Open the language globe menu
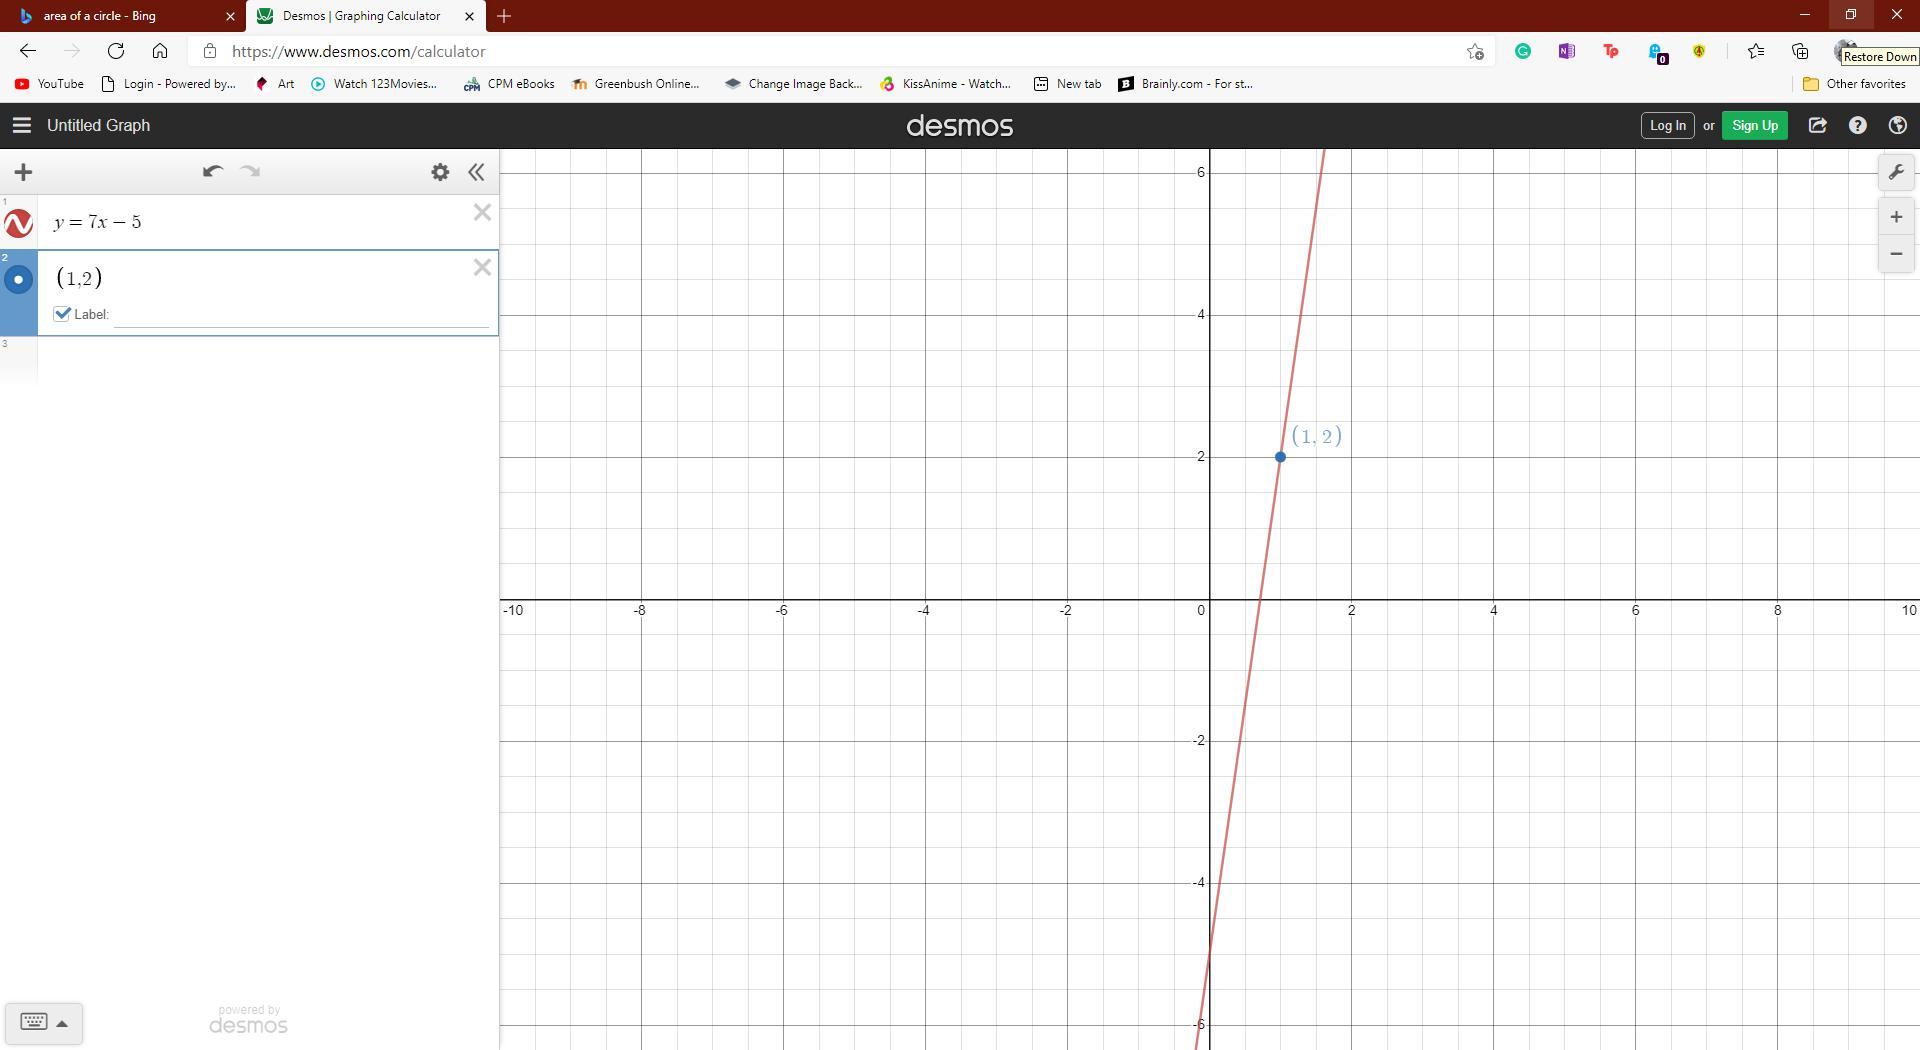The width and height of the screenshot is (1920, 1050). tap(1897, 125)
